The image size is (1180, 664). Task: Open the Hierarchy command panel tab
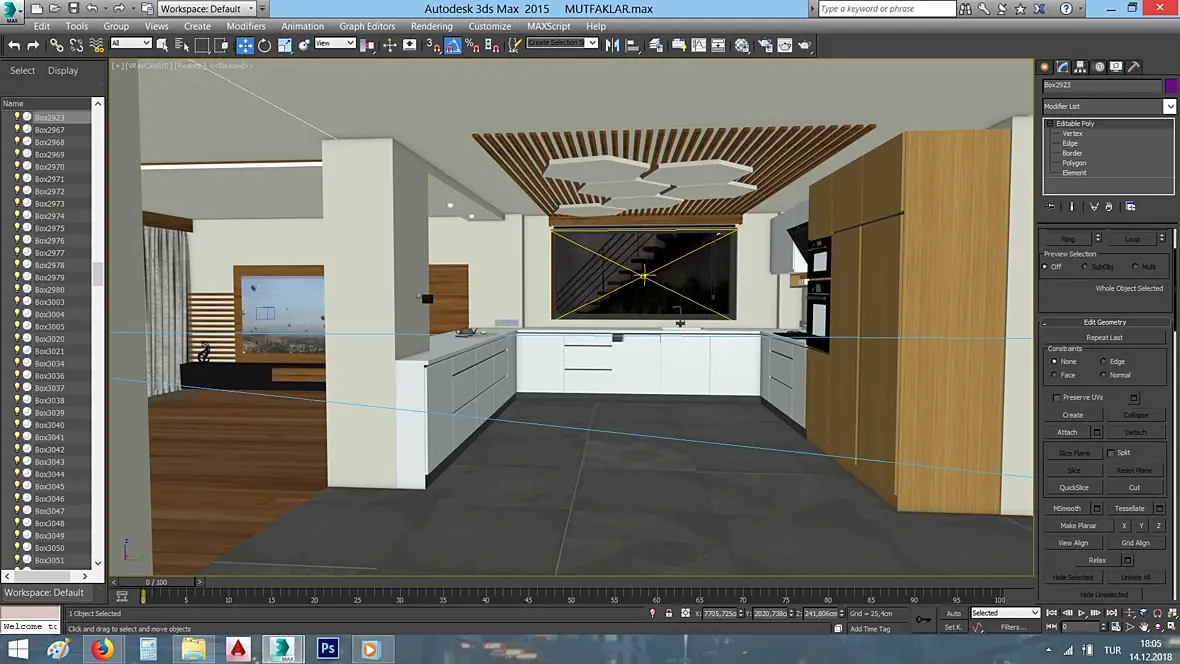[x=1081, y=67]
